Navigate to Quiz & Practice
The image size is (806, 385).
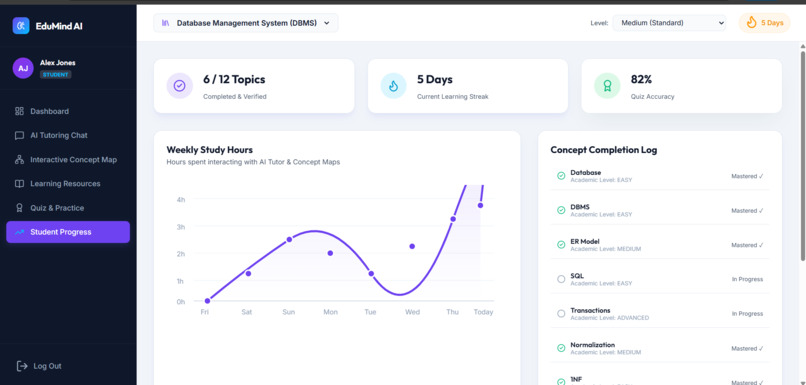(x=68, y=208)
